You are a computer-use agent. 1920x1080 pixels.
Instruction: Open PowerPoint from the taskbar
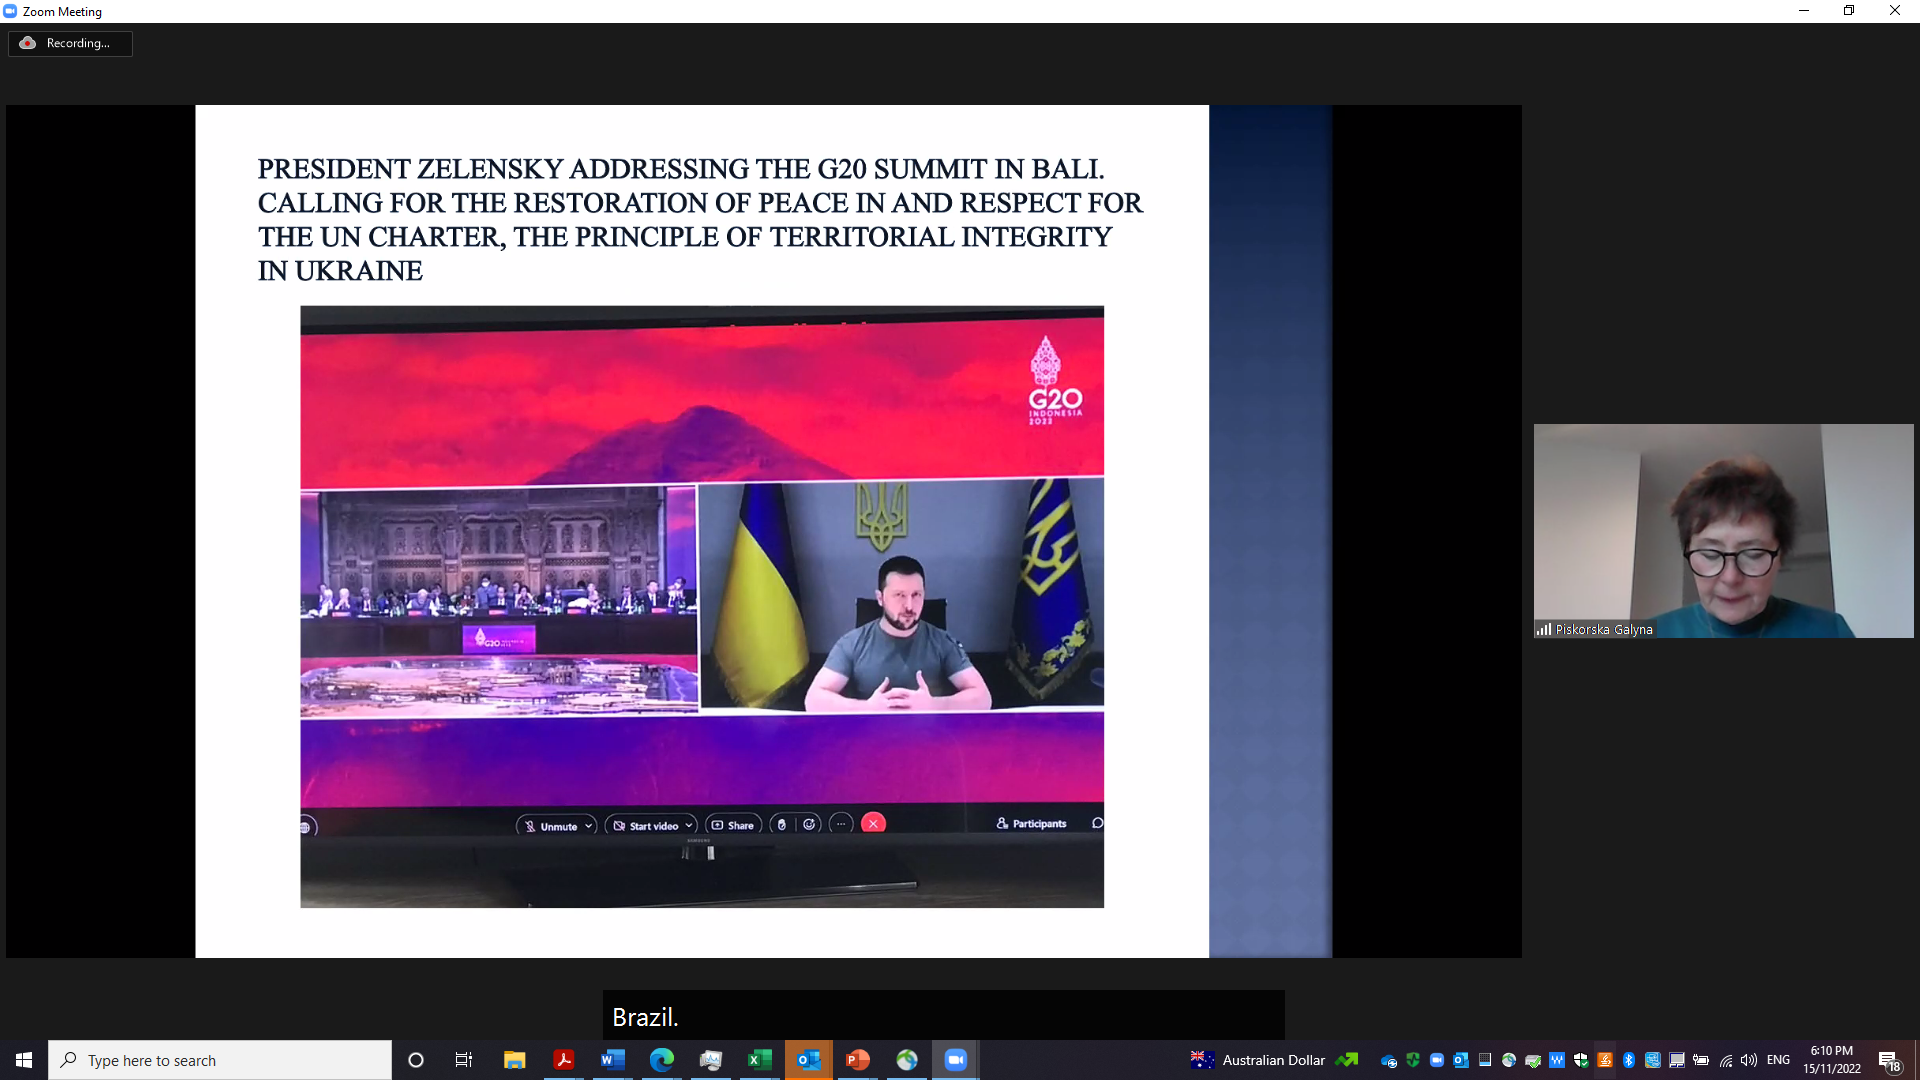click(x=857, y=1060)
